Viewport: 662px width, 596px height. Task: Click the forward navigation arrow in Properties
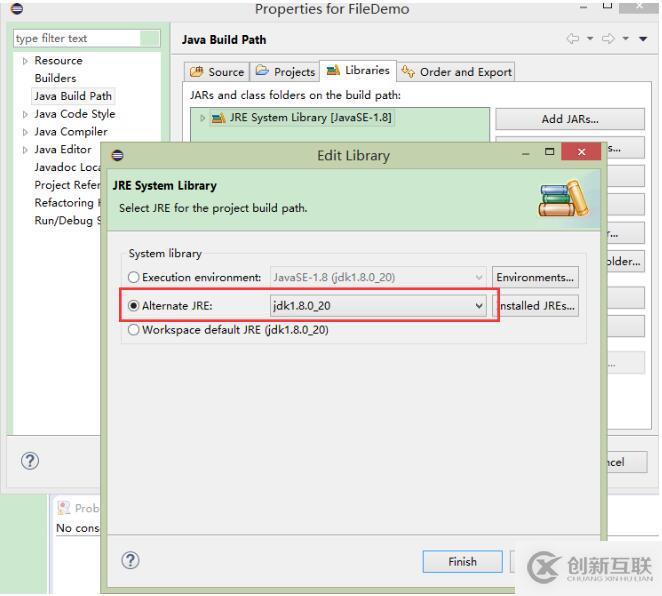[608, 39]
